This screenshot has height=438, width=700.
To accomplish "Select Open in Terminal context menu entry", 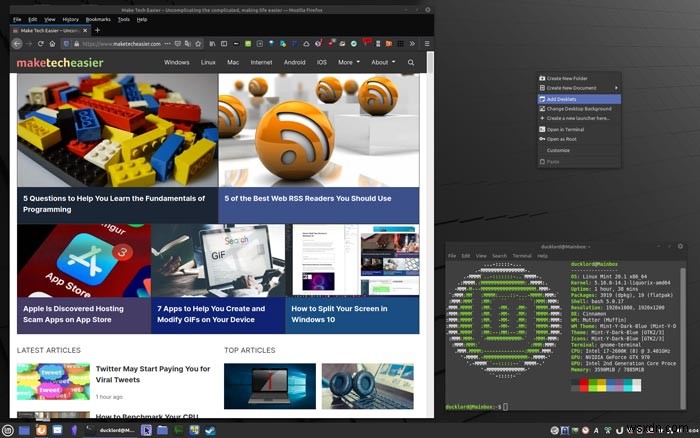I will 579,129.
